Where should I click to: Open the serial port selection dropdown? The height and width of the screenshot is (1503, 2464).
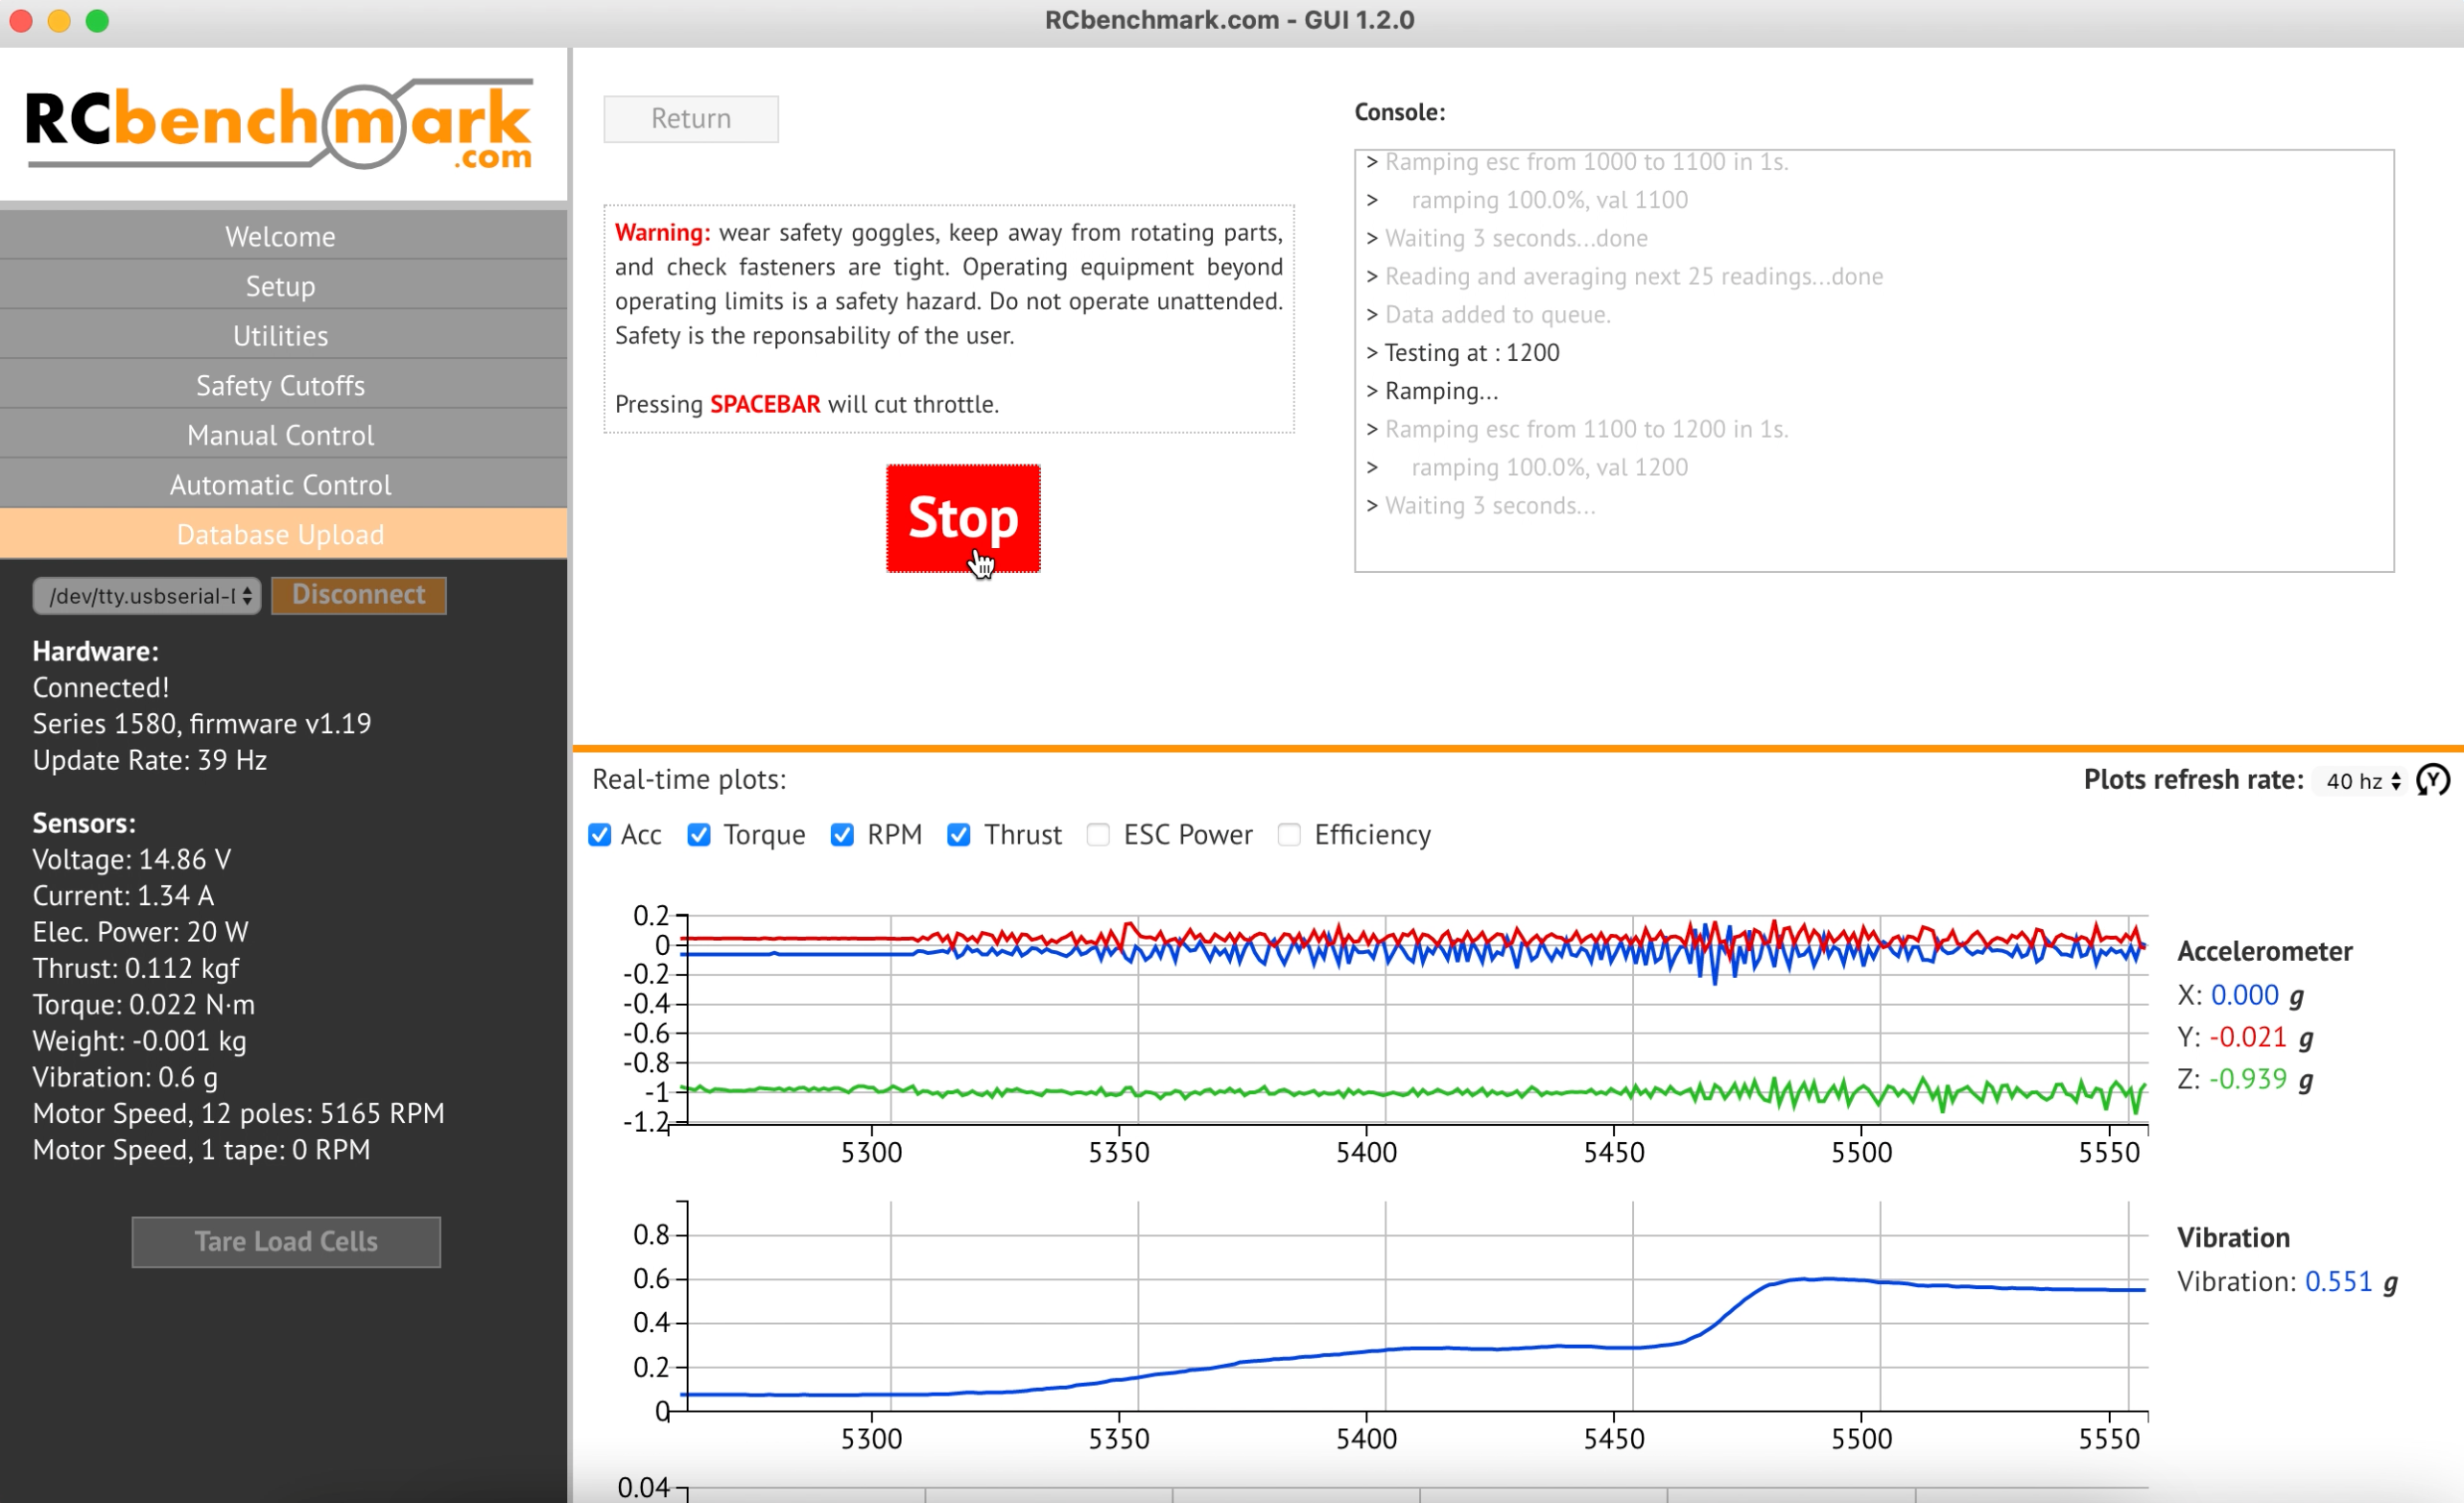(146, 595)
